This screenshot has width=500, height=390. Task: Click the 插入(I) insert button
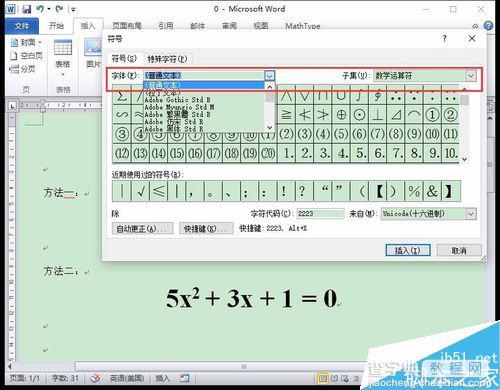coord(407,250)
